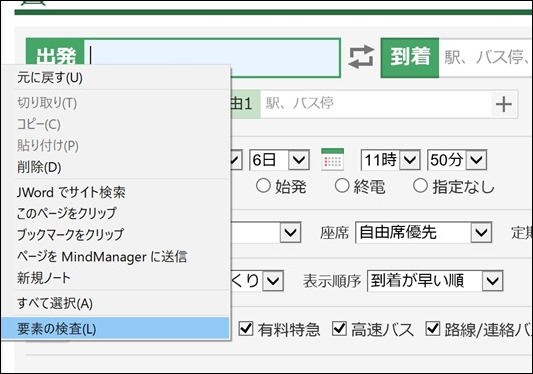Add another via station with plus icon

pos(504,104)
